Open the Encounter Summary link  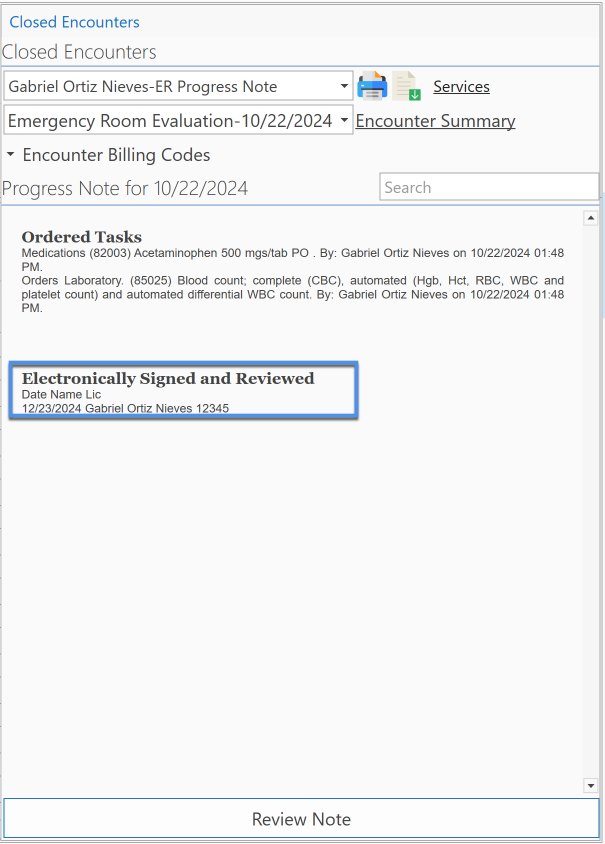coord(435,121)
